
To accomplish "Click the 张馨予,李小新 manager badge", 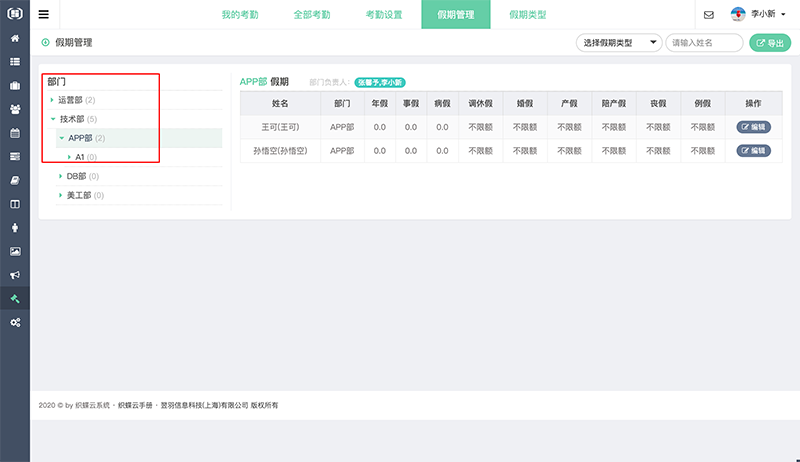I will (x=380, y=82).
